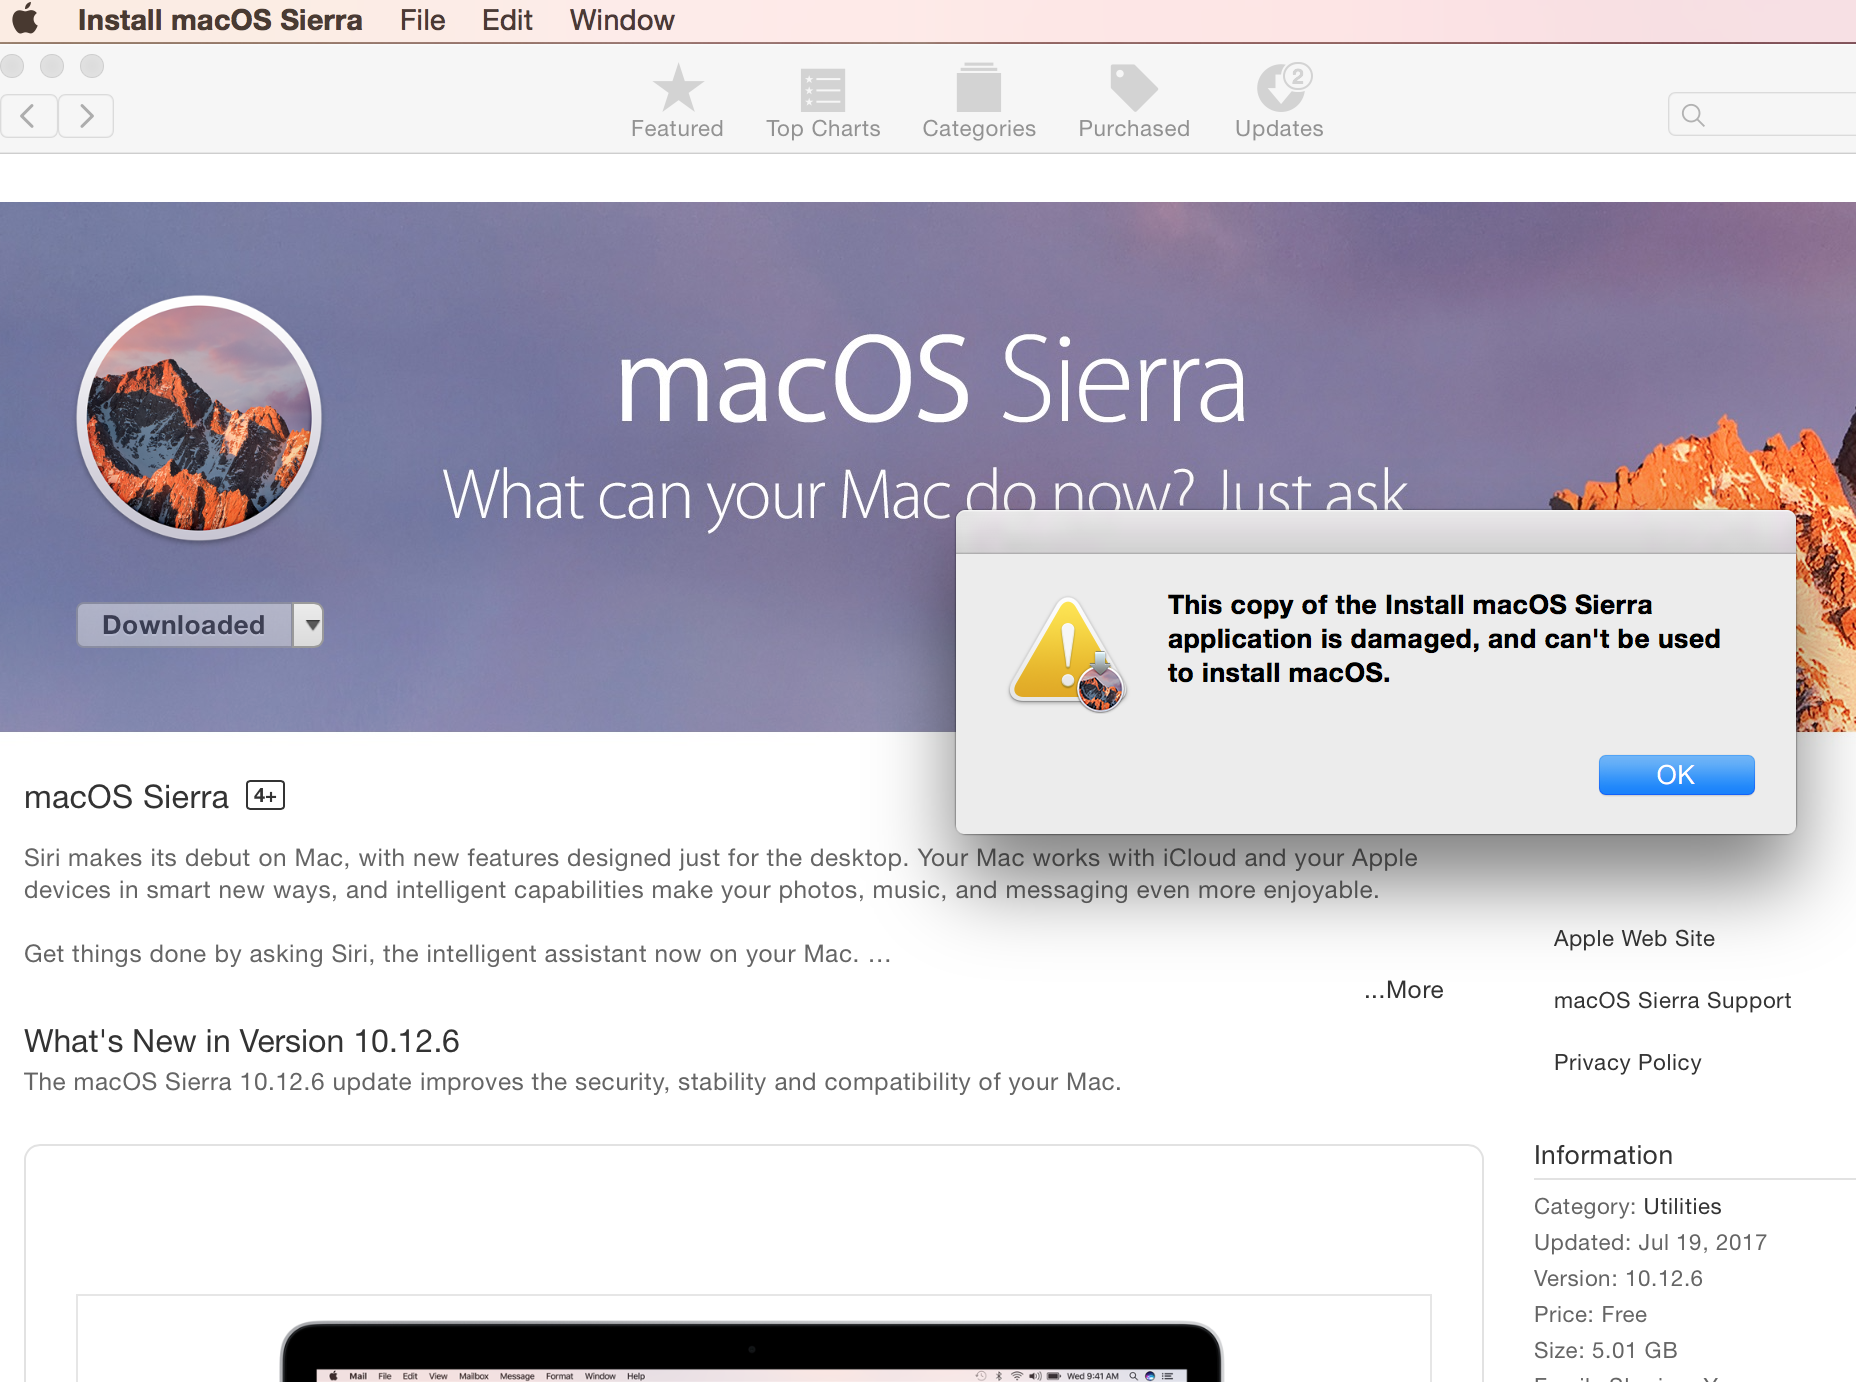
Task: Open the Install macOS Sierra app menu
Action: (x=220, y=20)
